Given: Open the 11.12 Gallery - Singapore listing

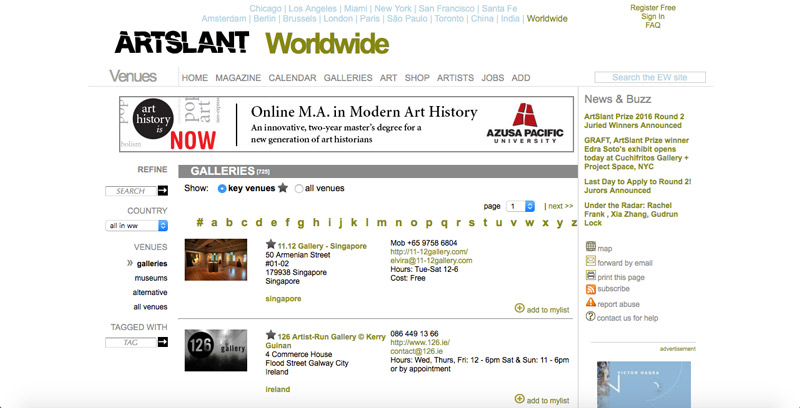Looking at the screenshot, I should [322, 246].
